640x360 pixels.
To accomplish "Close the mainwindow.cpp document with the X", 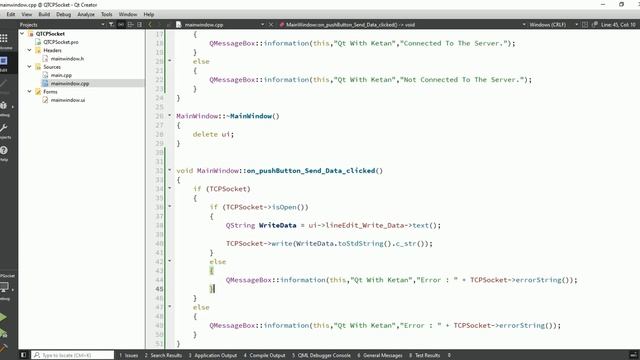I will [271, 24].
